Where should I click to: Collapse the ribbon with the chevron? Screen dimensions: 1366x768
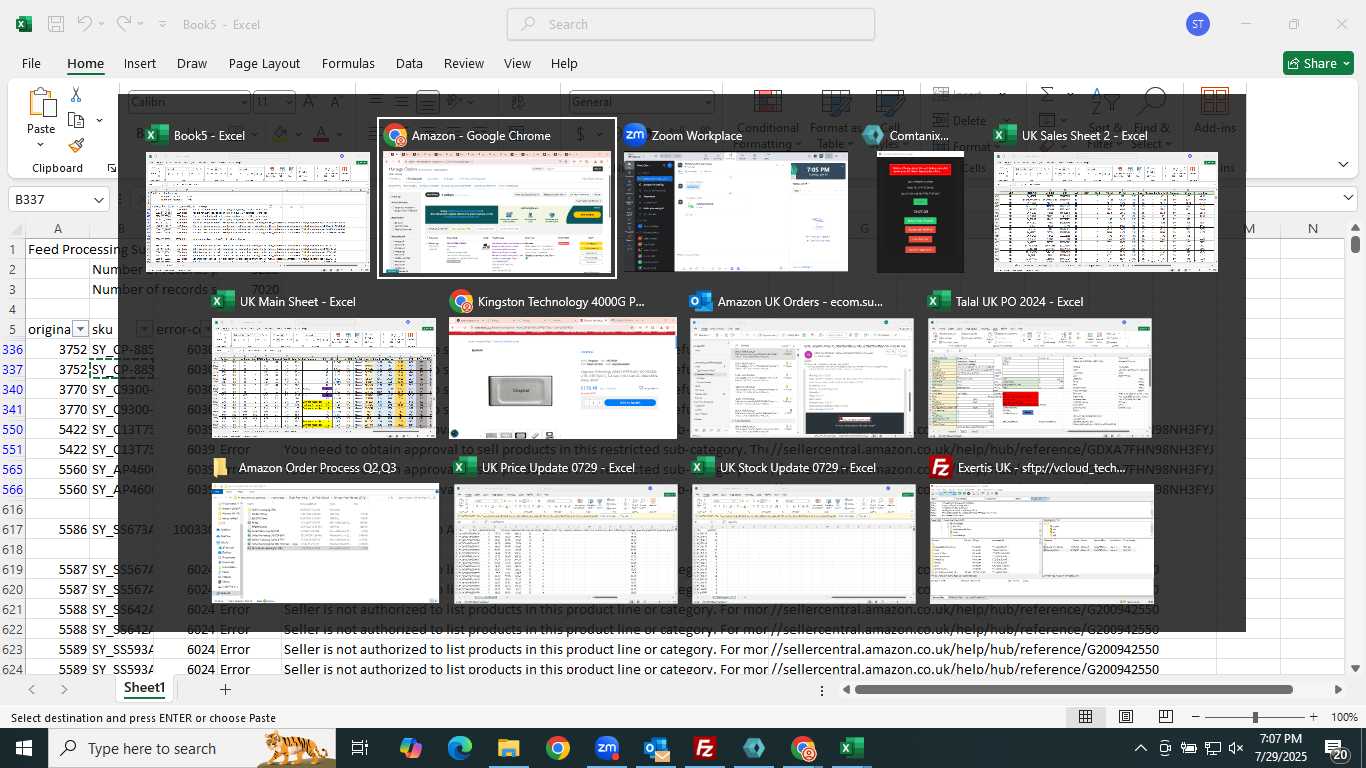click(x=1343, y=164)
